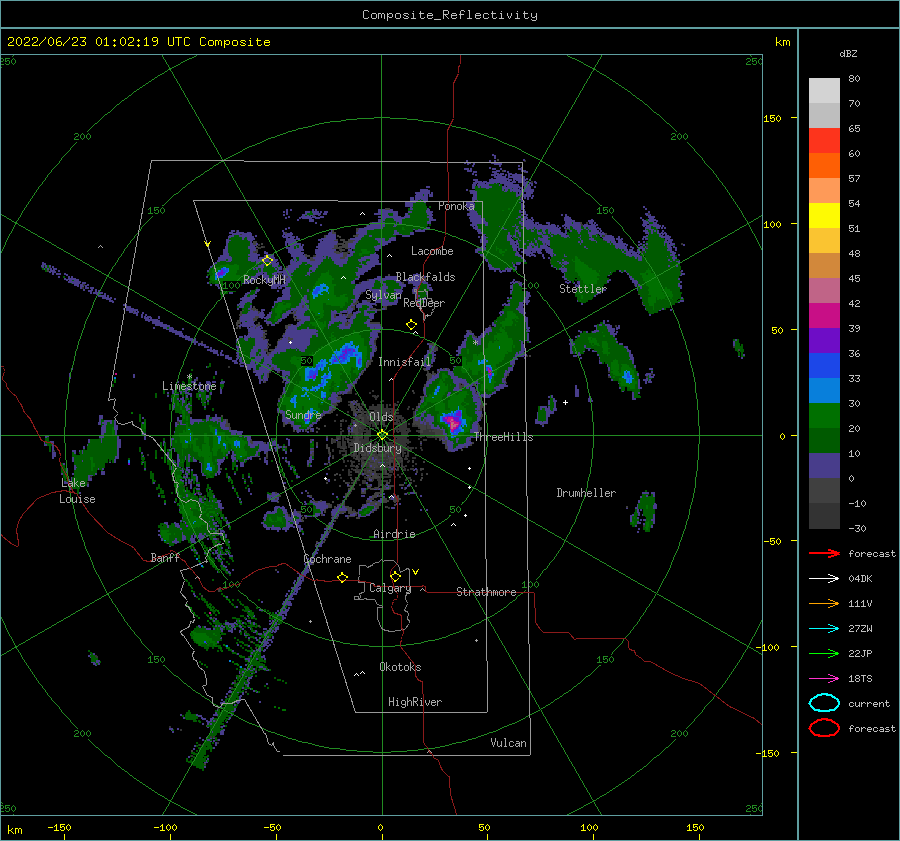Viewport: 900px width, 841px height.
Task: Click the yellow diamond marker below RedDeer
Action: coord(411,325)
